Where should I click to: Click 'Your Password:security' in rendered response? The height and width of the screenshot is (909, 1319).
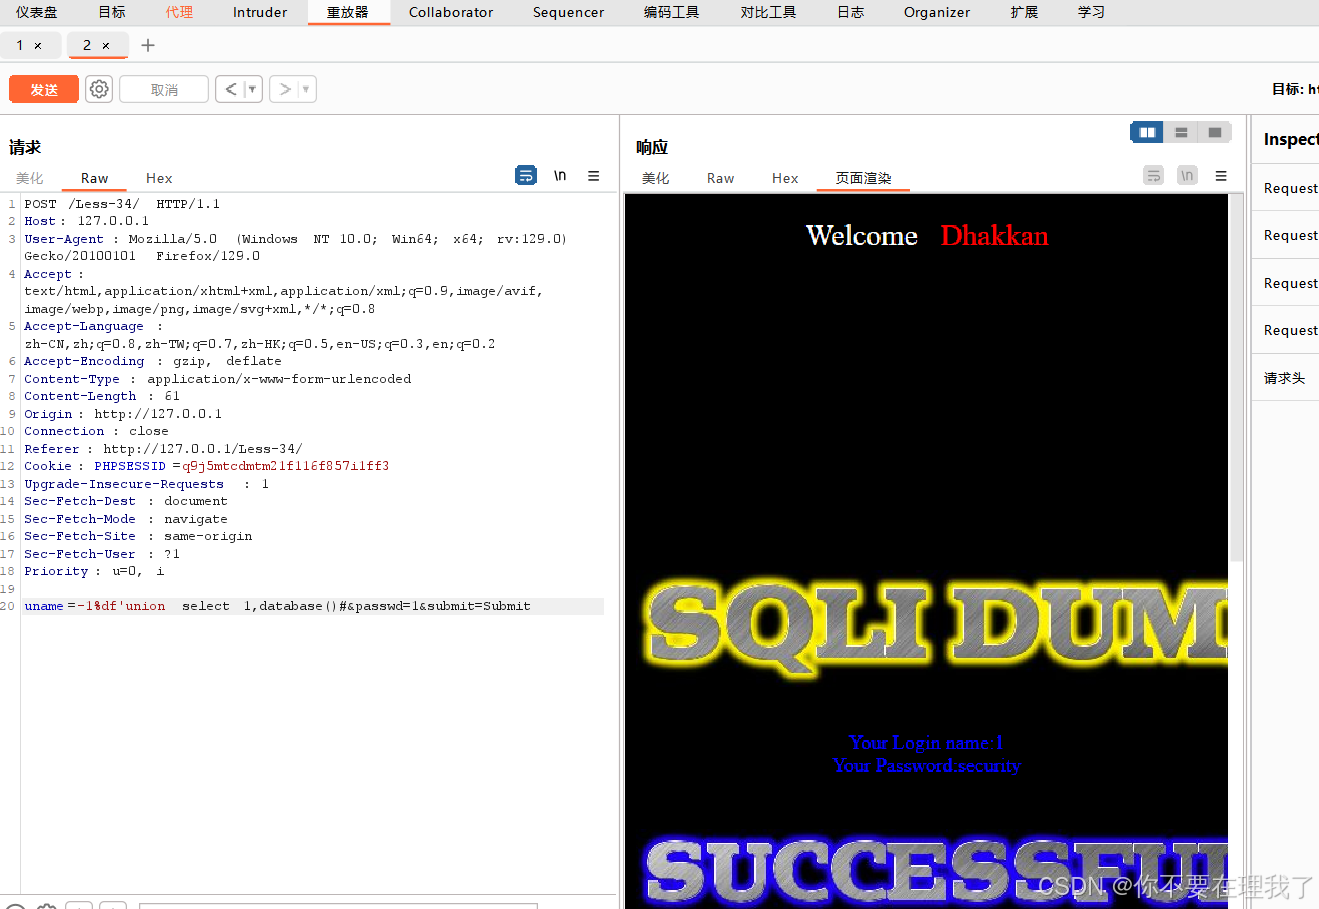926,765
